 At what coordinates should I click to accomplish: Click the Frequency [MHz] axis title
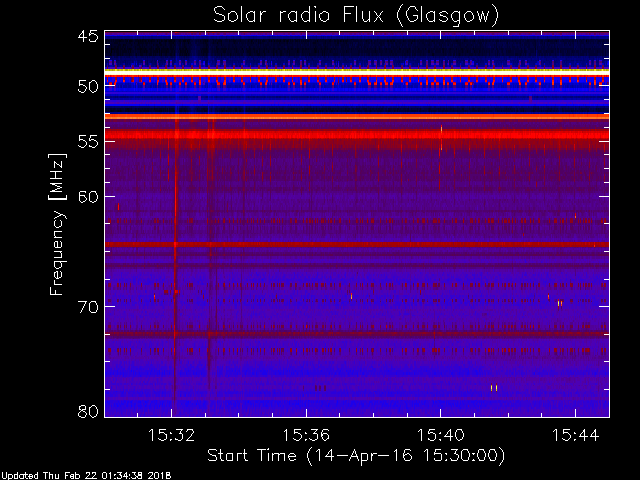tap(58, 224)
